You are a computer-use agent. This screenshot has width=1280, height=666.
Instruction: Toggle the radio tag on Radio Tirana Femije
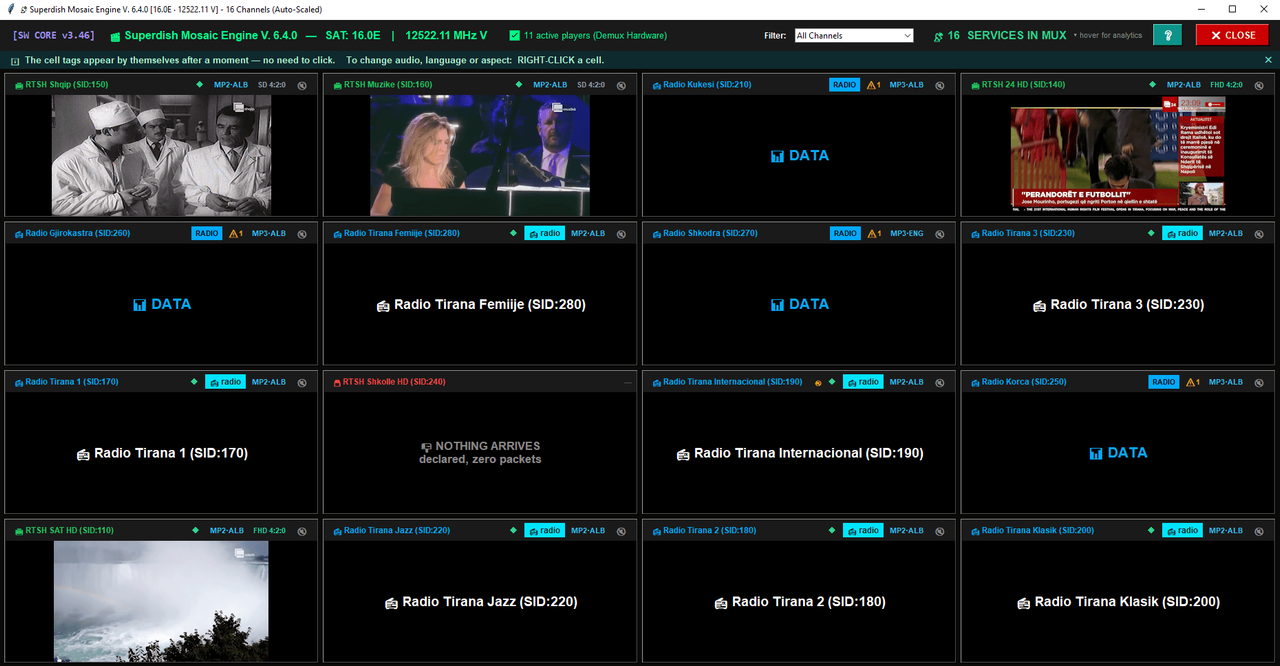pyautogui.click(x=544, y=234)
